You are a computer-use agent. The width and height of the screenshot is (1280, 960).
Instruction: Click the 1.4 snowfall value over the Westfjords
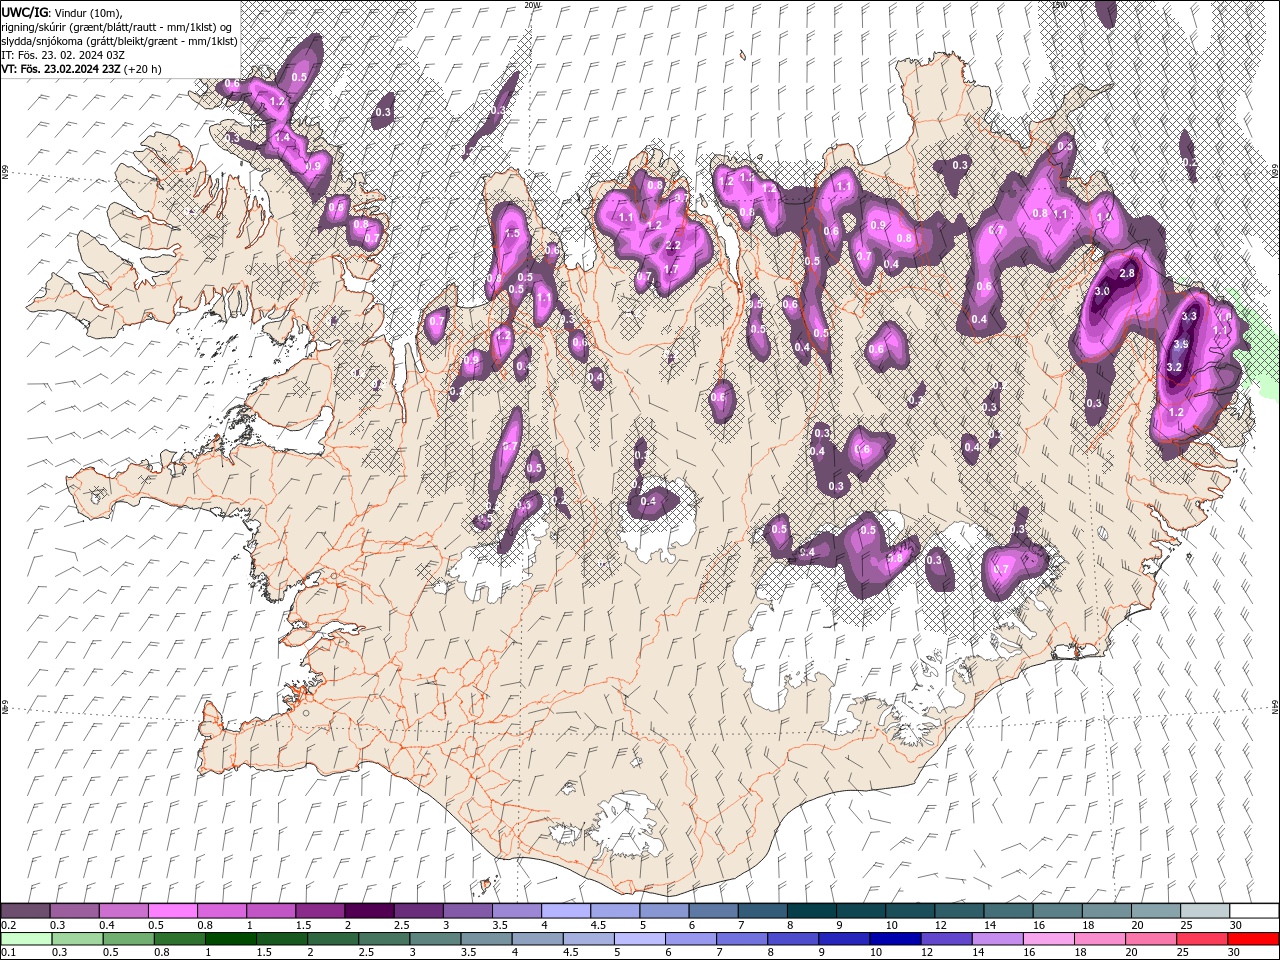click(x=282, y=137)
